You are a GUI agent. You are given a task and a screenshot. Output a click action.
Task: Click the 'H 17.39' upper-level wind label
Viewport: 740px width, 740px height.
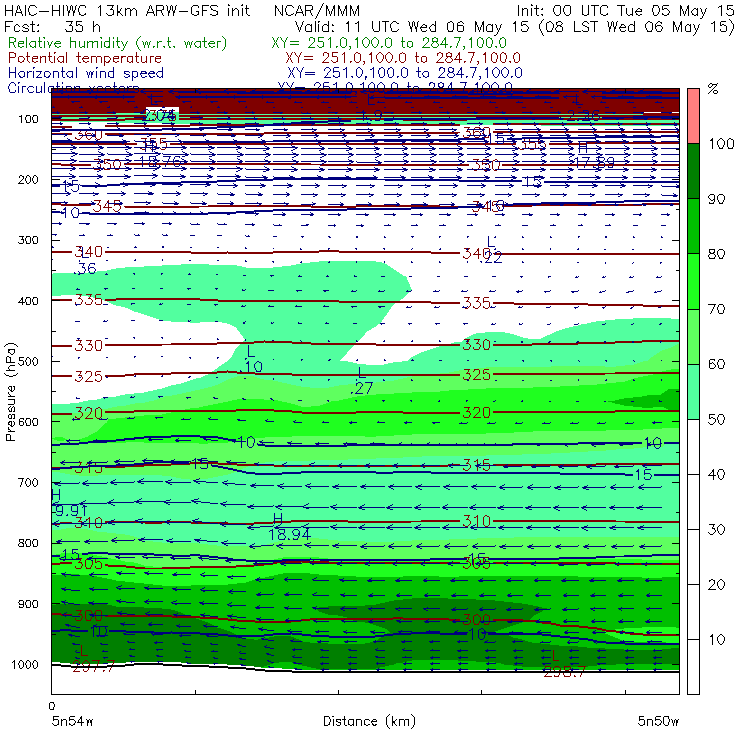(x=594, y=156)
